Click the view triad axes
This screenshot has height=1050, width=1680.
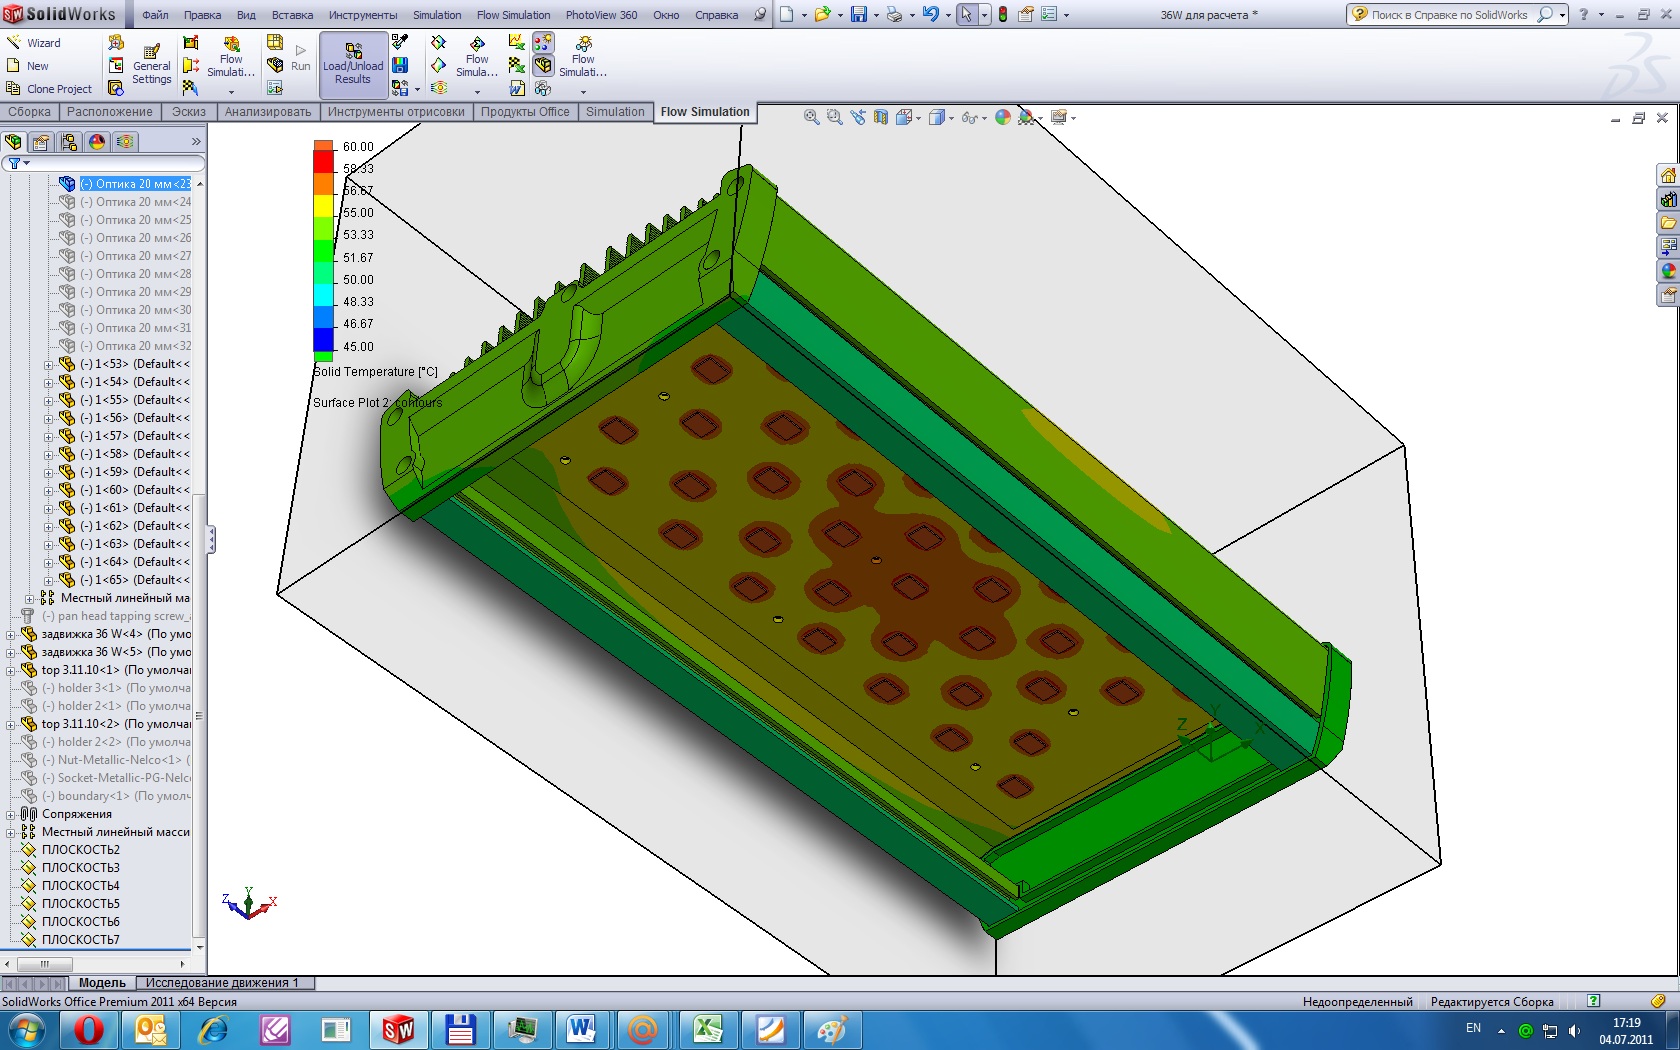tap(248, 903)
